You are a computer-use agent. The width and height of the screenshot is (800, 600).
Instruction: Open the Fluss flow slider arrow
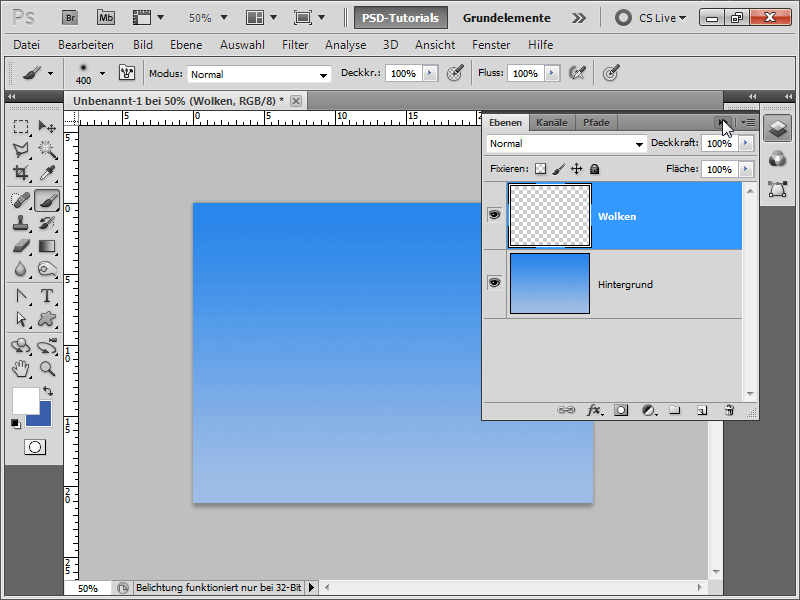click(x=552, y=73)
